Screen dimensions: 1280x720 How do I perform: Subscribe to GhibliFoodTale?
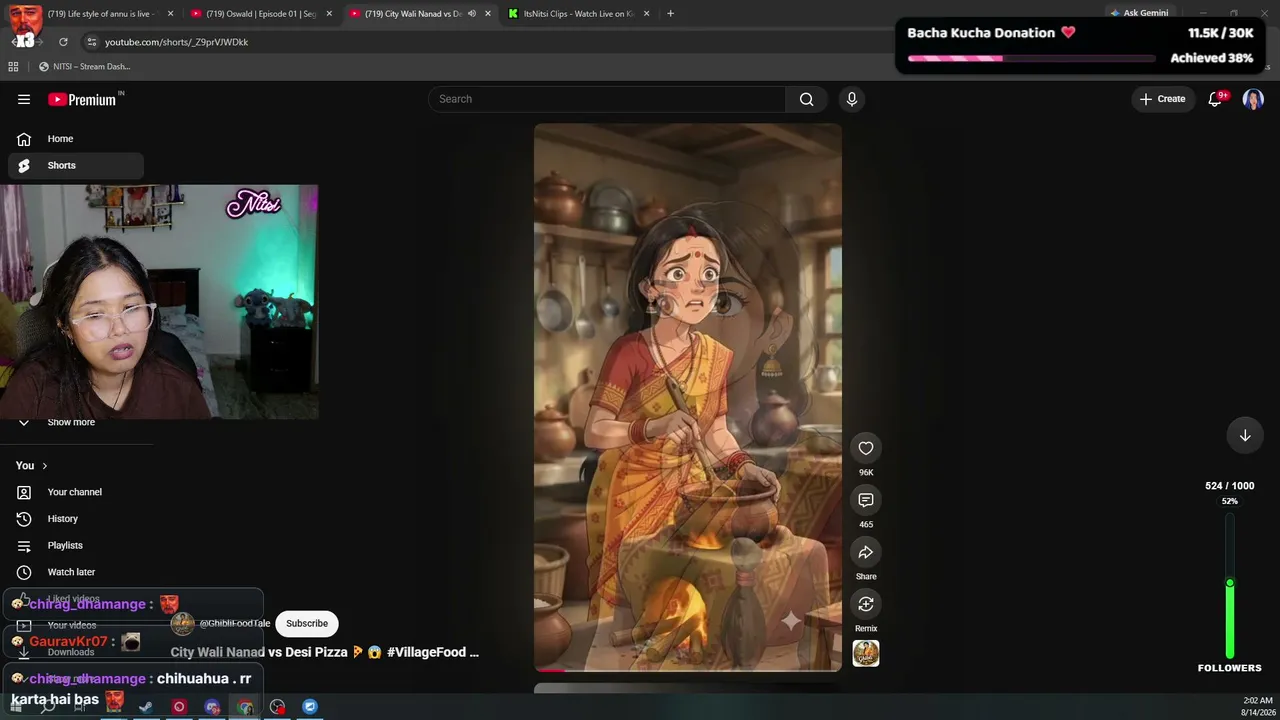tap(307, 623)
